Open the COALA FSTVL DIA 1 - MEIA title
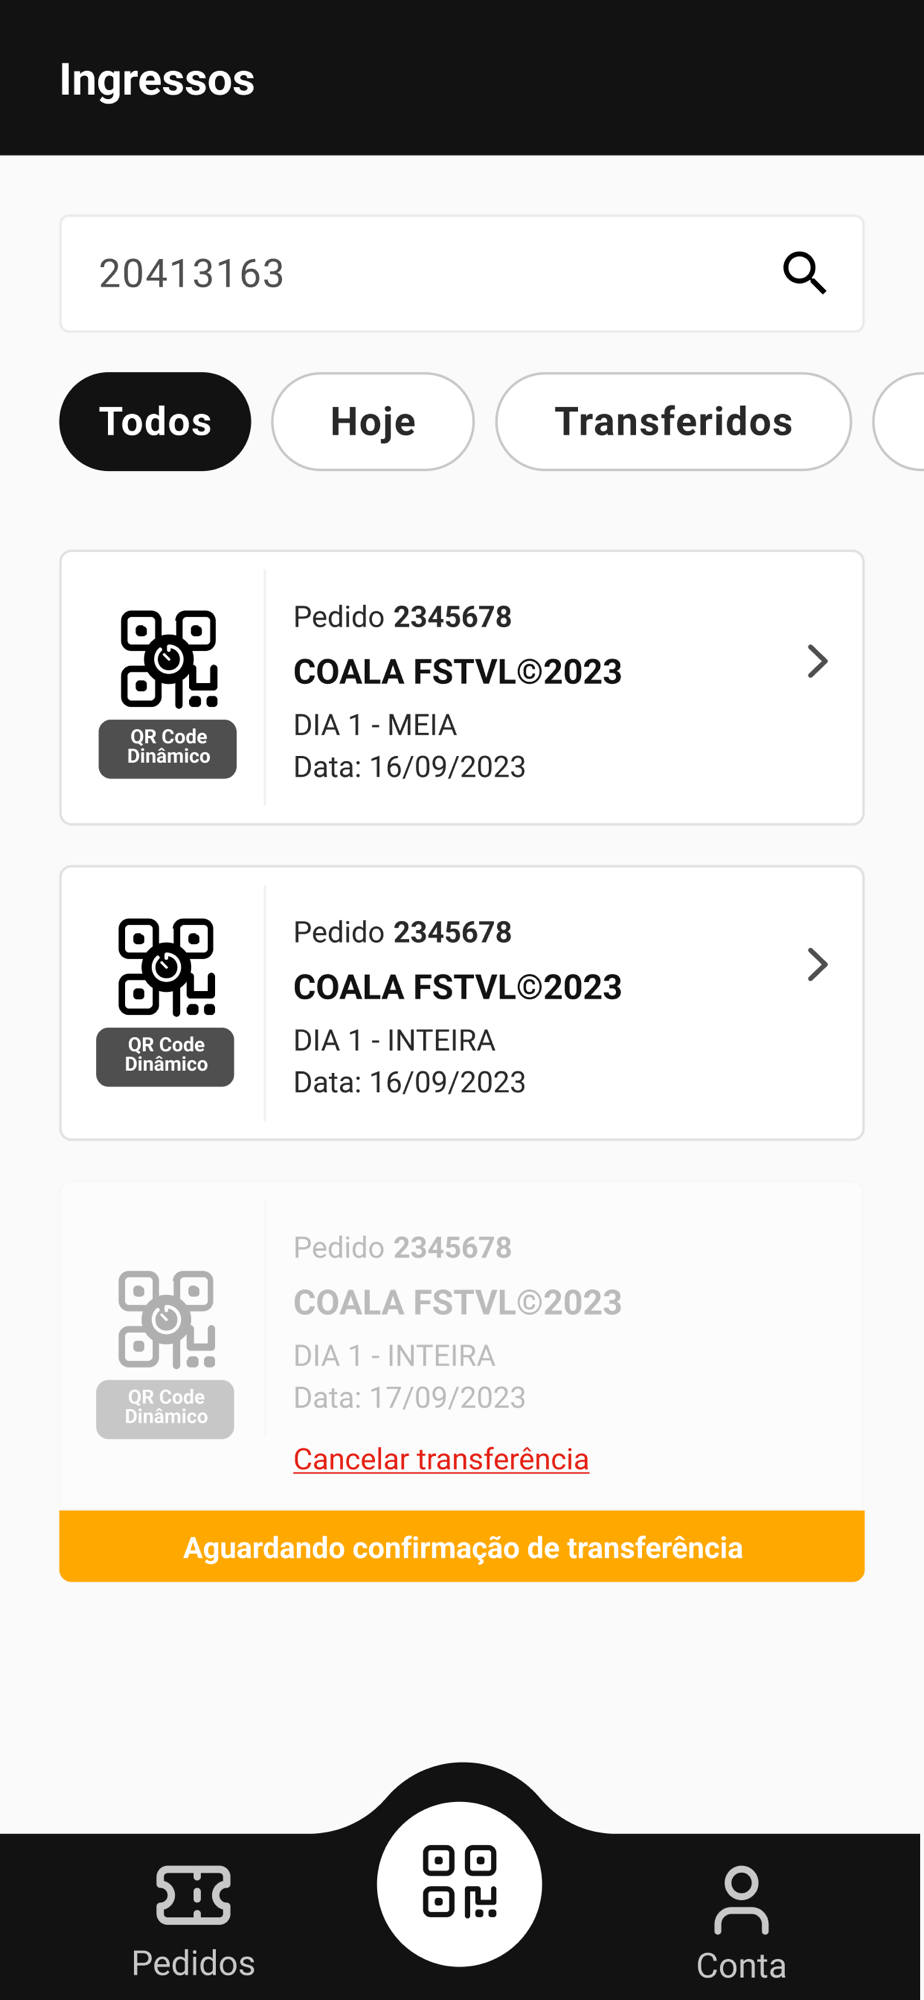The height and width of the screenshot is (2000, 924). (x=457, y=672)
